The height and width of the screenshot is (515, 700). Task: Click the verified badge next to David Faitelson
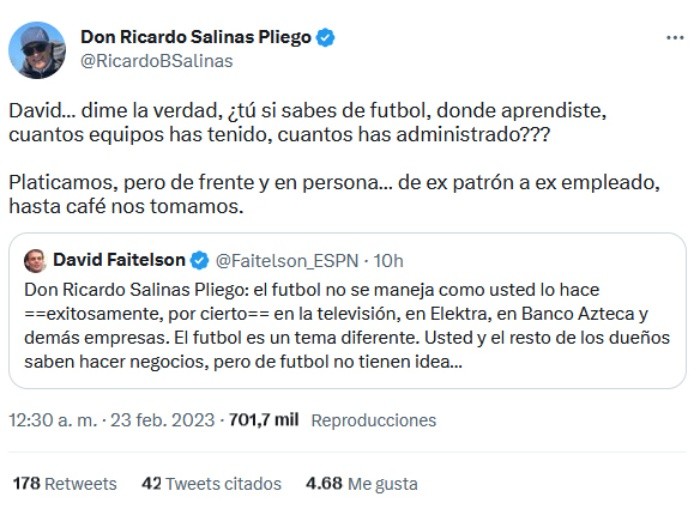pyautogui.click(x=199, y=261)
